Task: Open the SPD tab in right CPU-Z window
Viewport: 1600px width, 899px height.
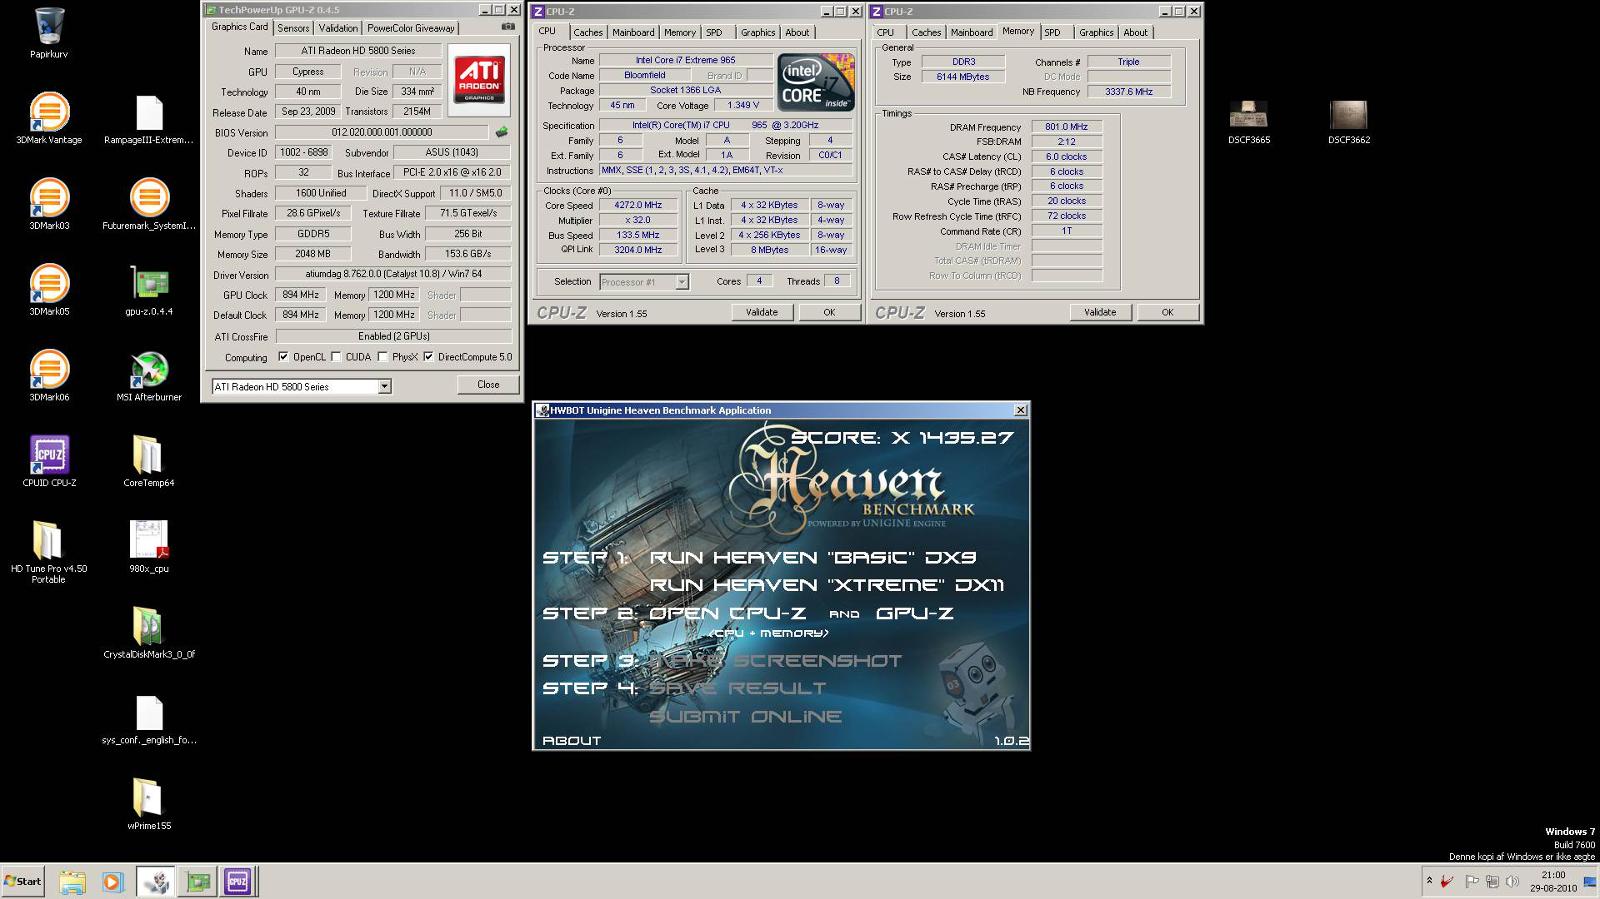Action: click(x=1053, y=32)
